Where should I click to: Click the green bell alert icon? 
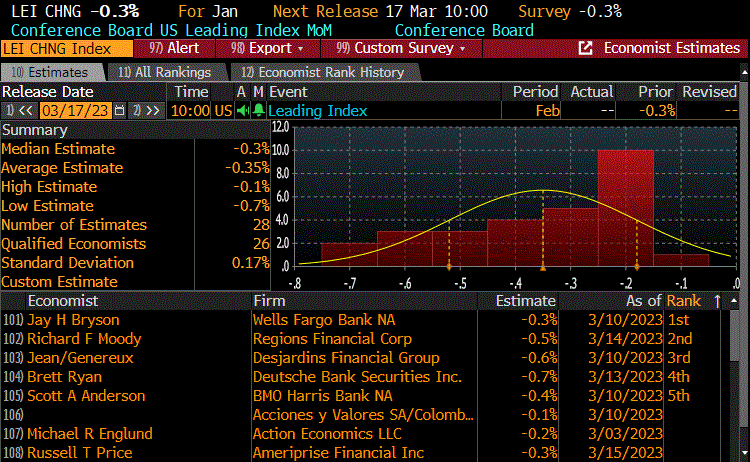pyautogui.click(x=259, y=110)
